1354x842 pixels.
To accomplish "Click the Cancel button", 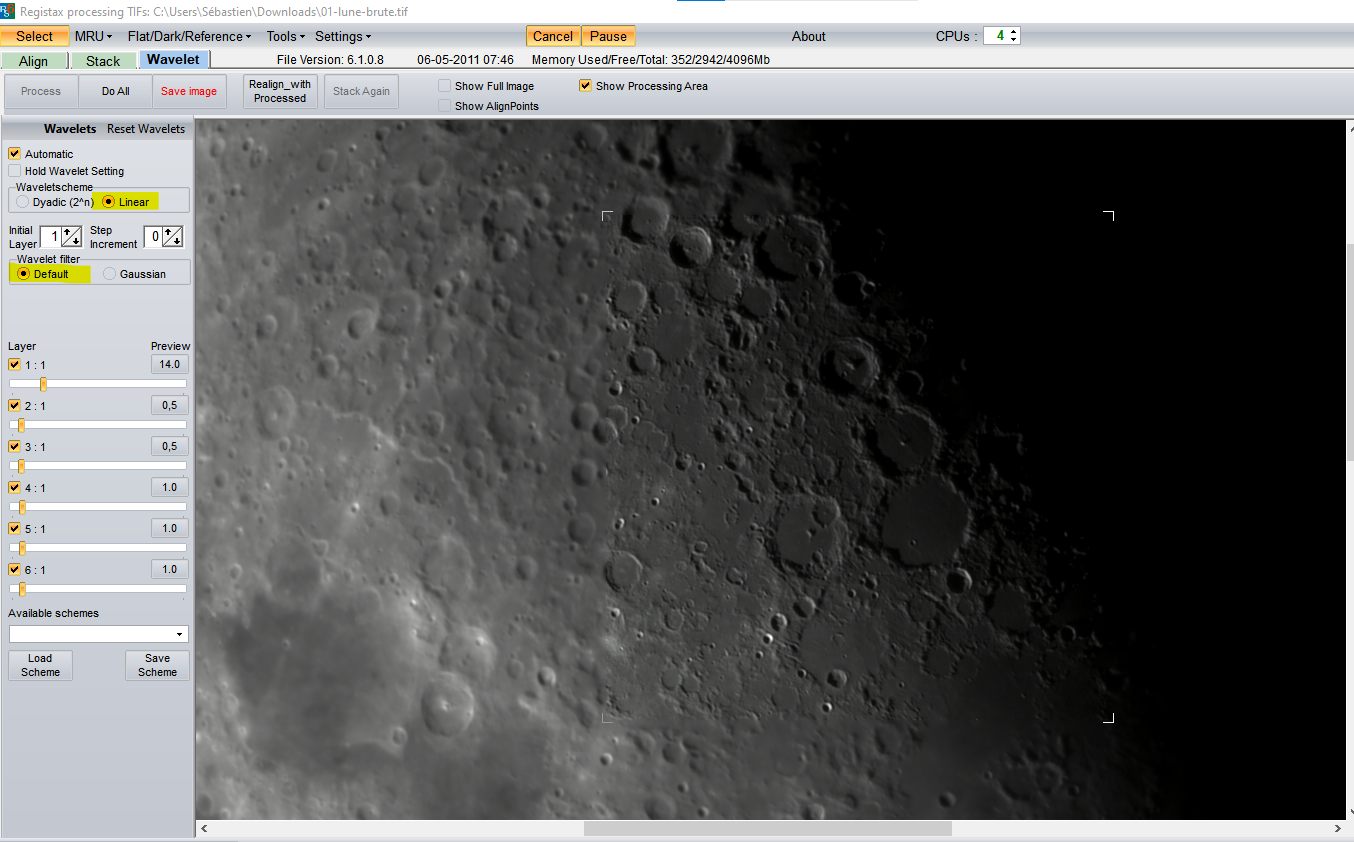I will [x=553, y=36].
